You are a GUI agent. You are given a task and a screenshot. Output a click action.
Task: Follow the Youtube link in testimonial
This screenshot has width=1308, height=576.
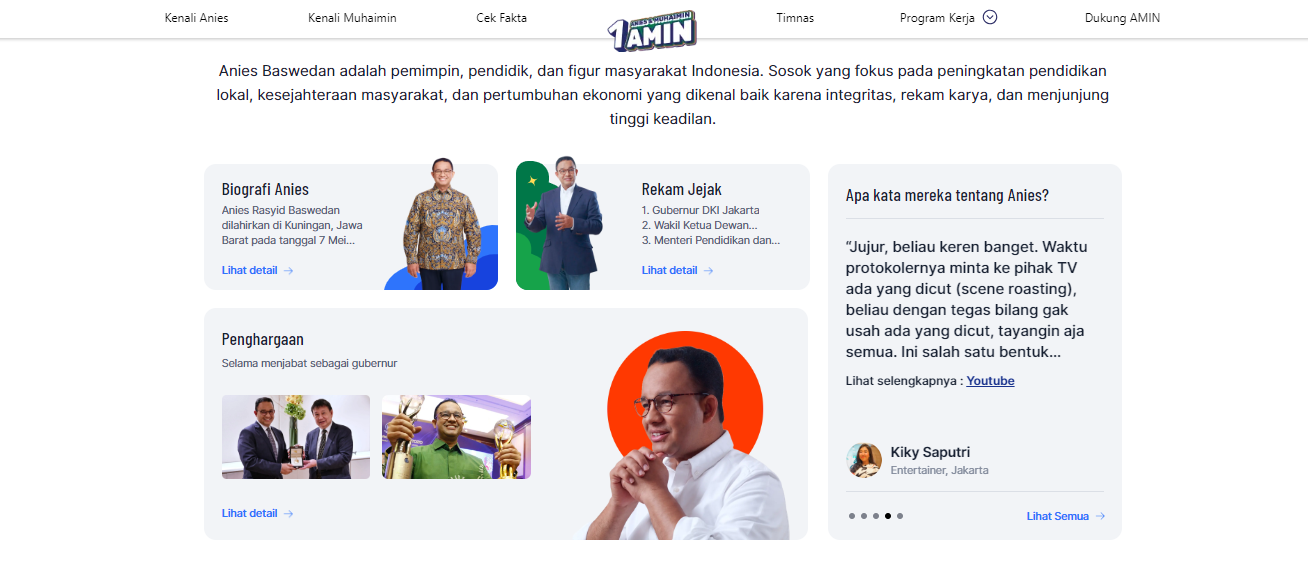pyautogui.click(x=990, y=381)
